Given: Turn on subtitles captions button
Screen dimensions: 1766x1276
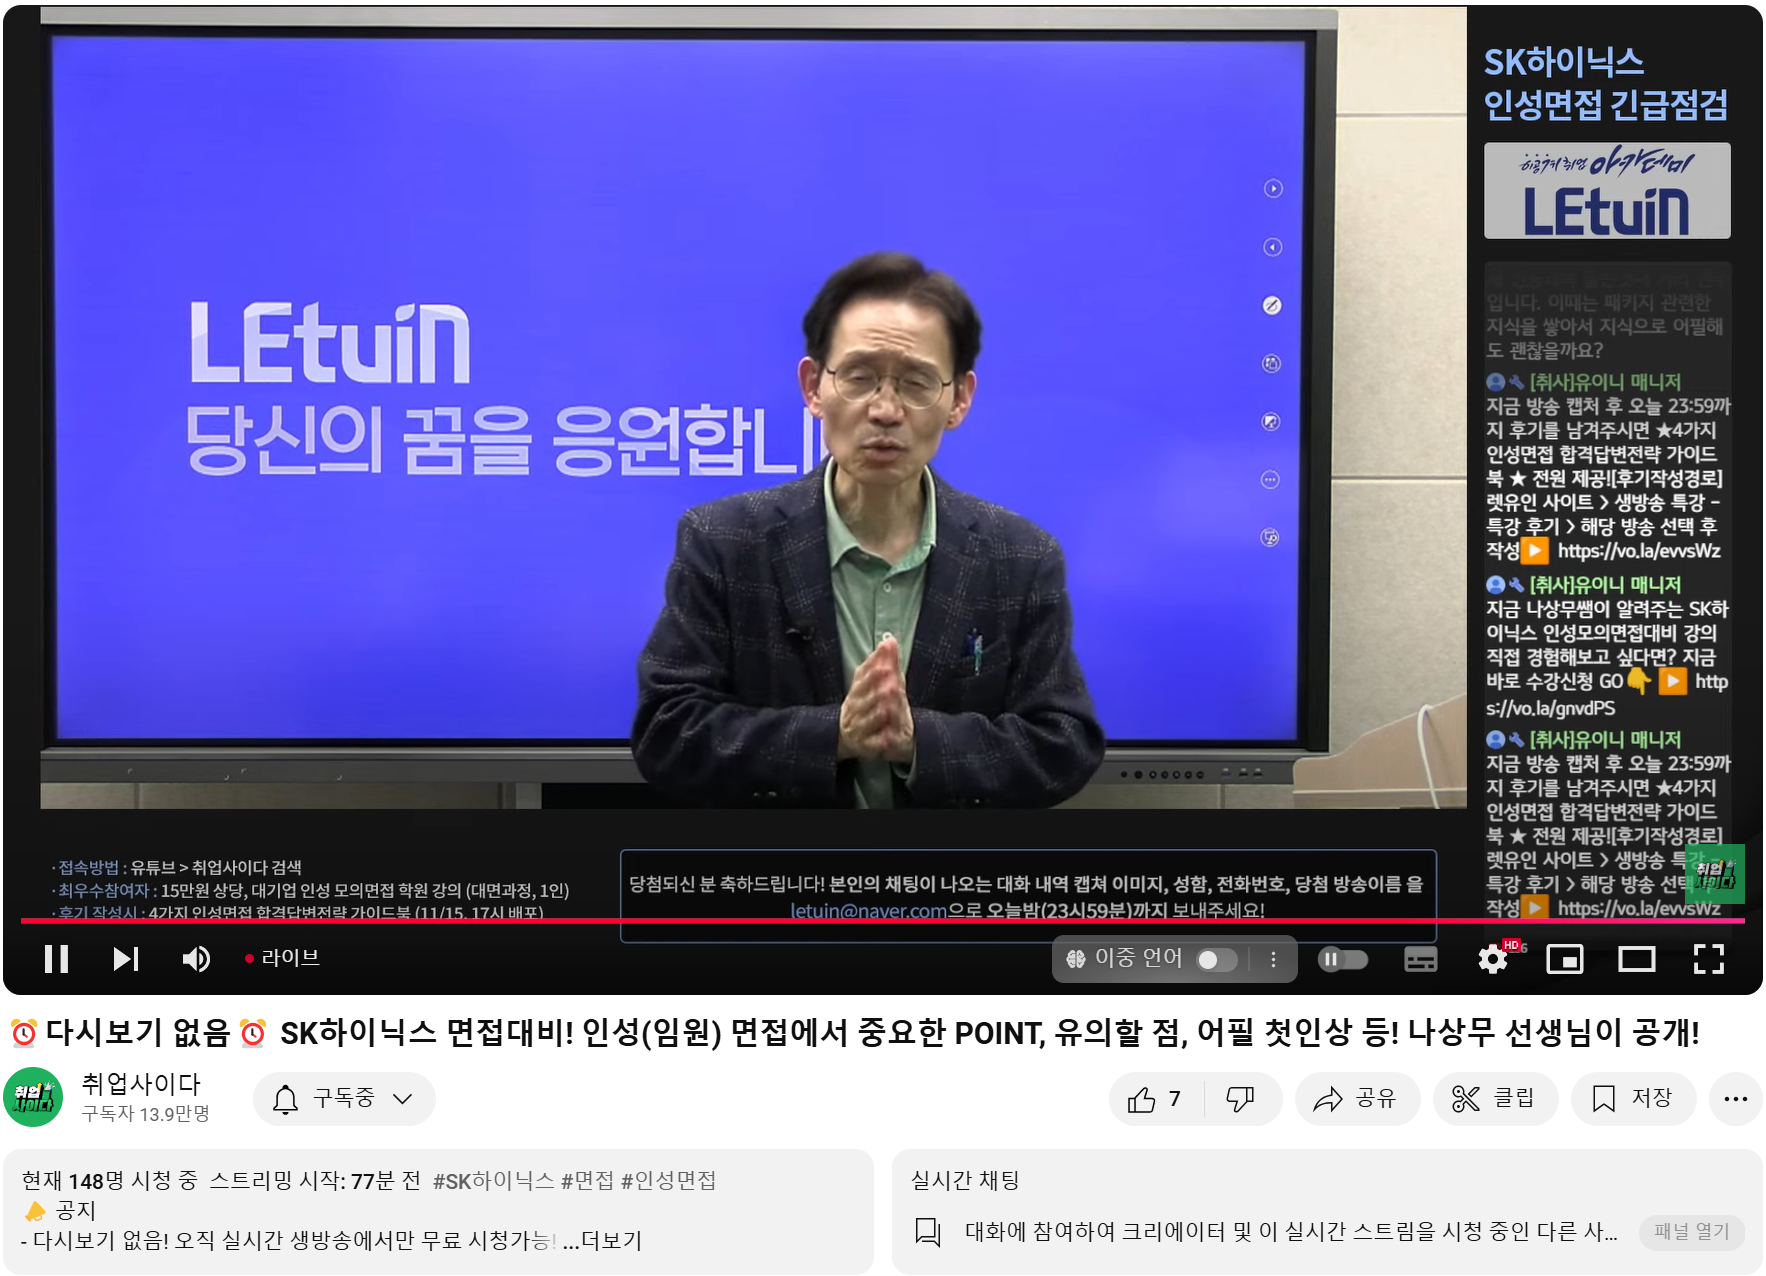Looking at the screenshot, I should click(x=1420, y=959).
